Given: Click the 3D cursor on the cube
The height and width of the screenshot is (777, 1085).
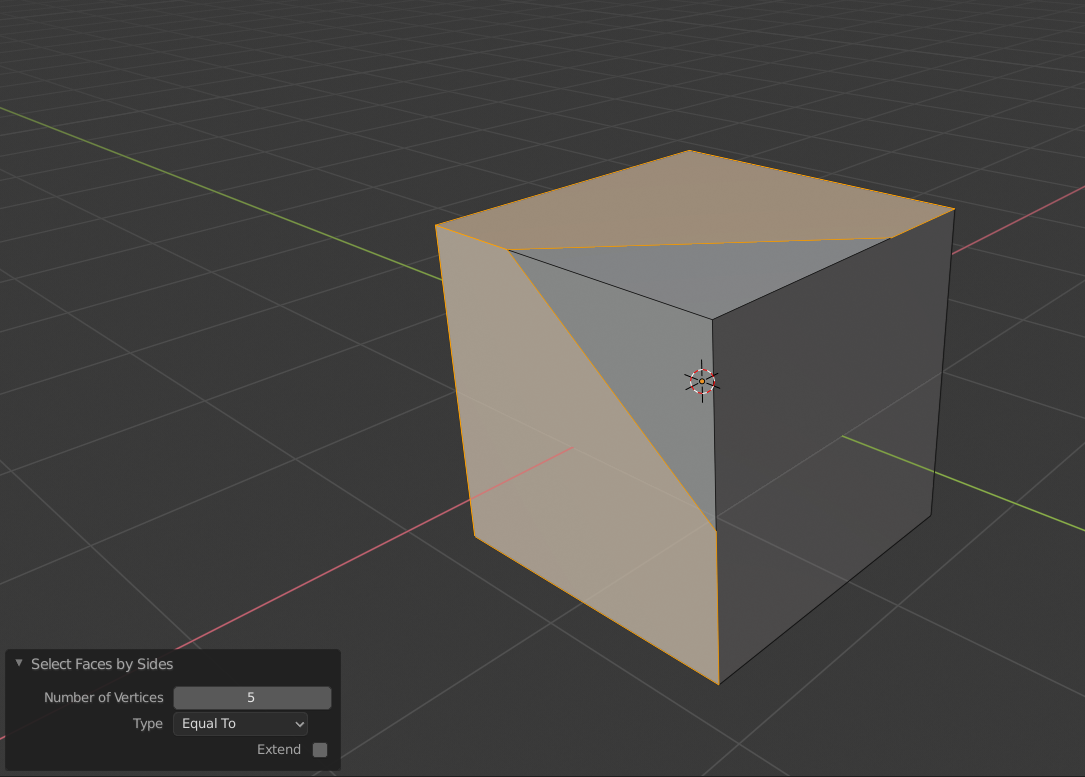Looking at the screenshot, I should pyautogui.click(x=702, y=381).
